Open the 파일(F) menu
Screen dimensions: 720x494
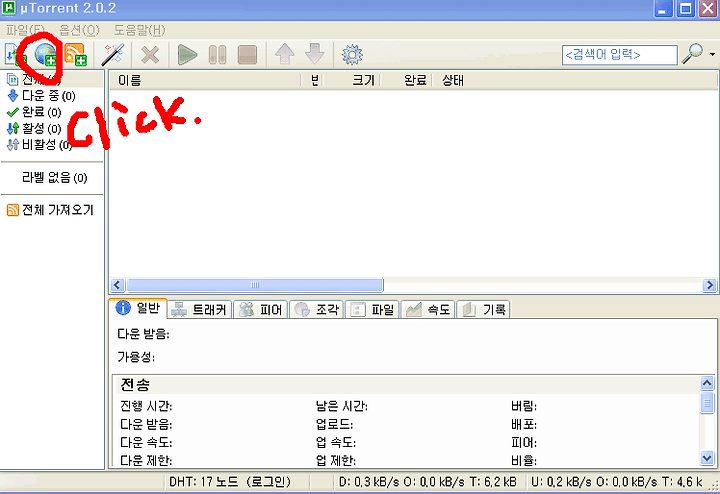25,30
